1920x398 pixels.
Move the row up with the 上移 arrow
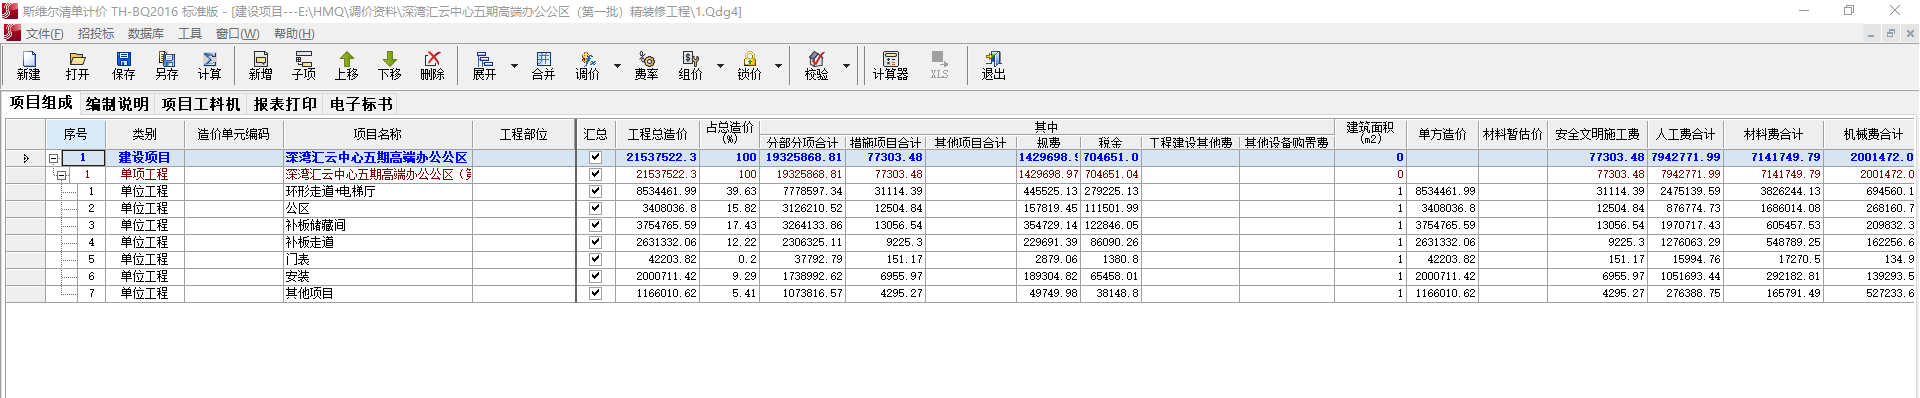[x=346, y=66]
